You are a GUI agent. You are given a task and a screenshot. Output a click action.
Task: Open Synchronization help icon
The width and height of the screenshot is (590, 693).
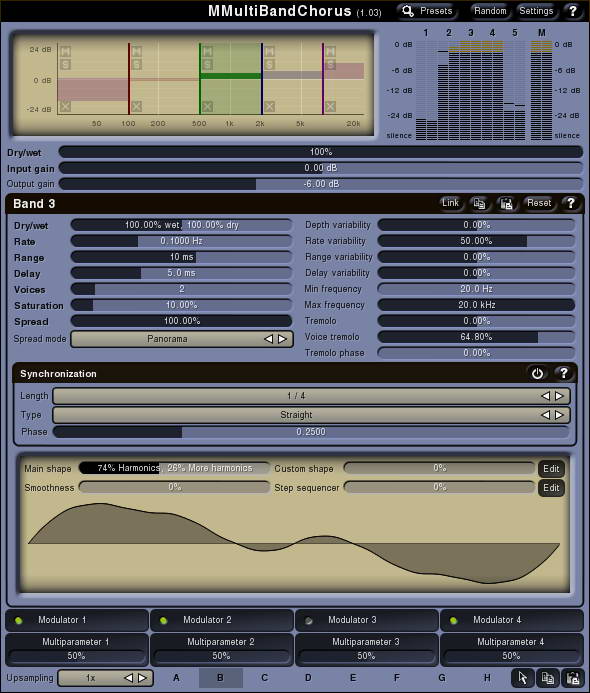point(563,373)
